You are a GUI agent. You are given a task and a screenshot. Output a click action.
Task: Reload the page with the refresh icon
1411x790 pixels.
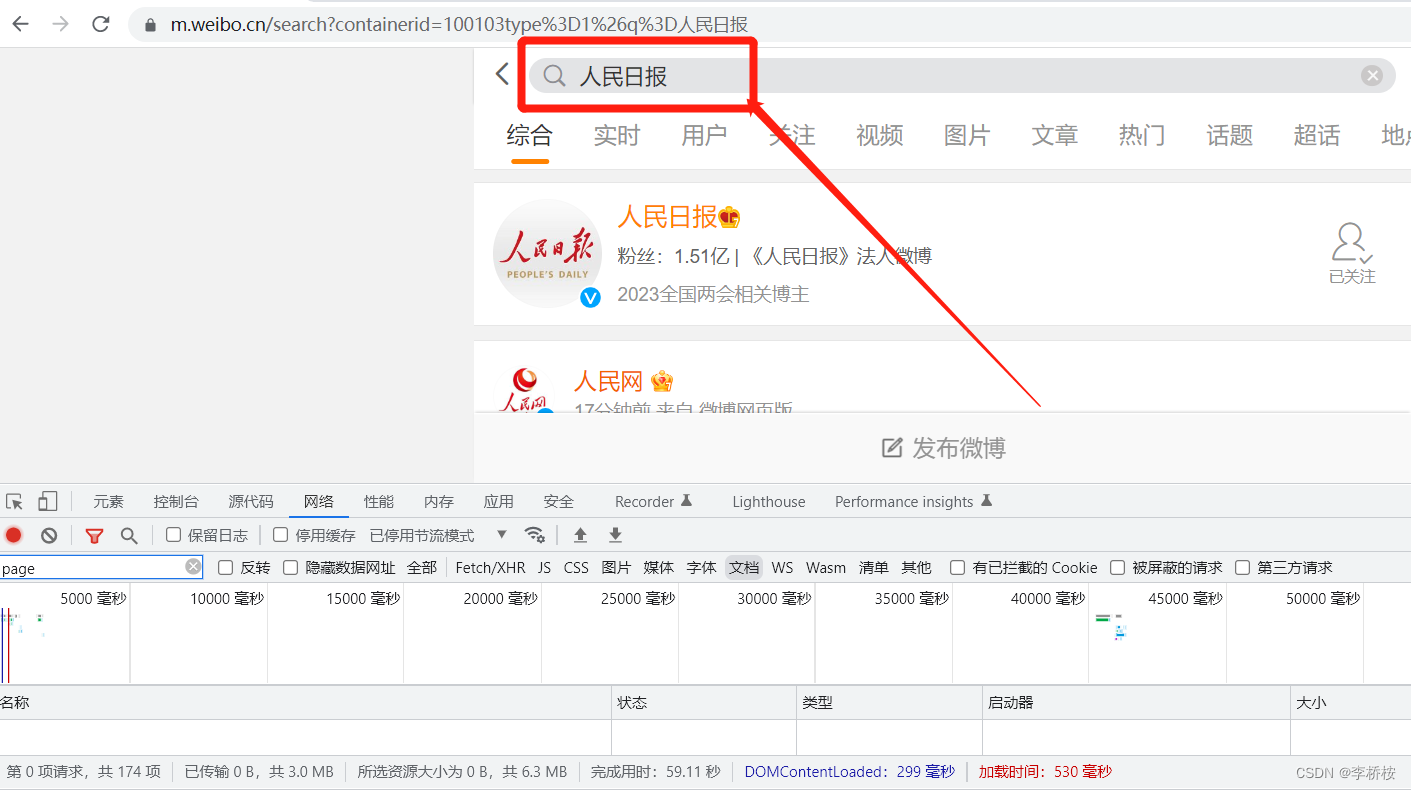click(100, 24)
